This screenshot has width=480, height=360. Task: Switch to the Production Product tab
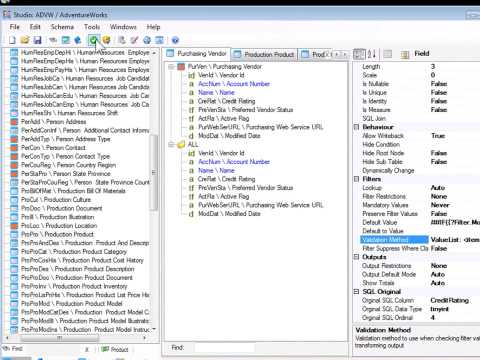coord(264,54)
